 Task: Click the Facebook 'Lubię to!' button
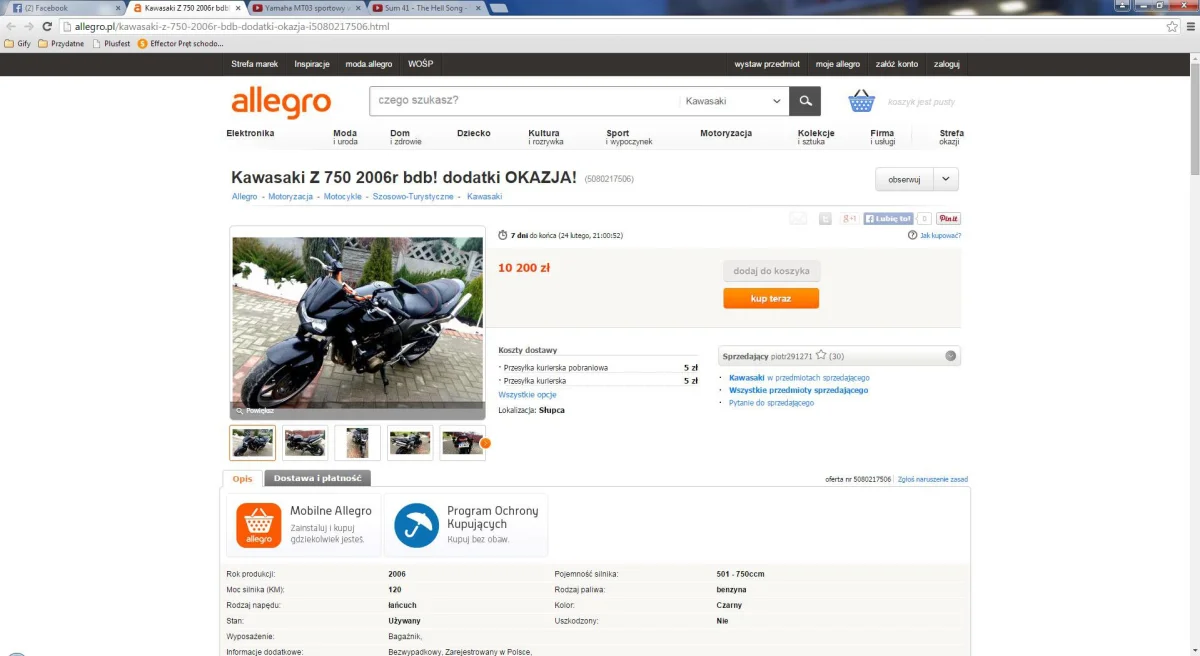point(888,218)
